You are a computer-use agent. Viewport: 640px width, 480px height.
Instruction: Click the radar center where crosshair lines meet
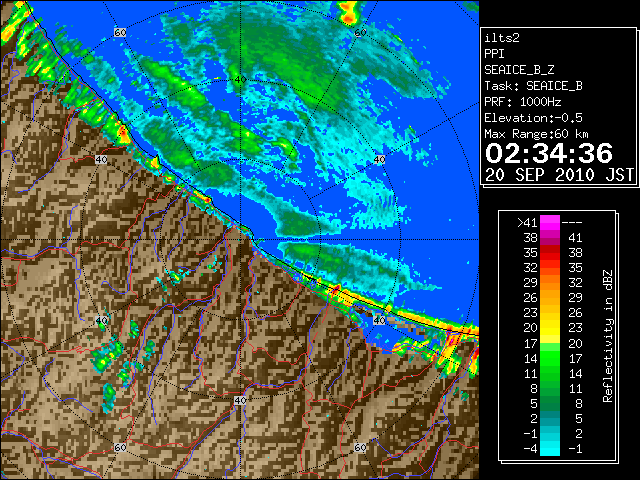pos(240,240)
